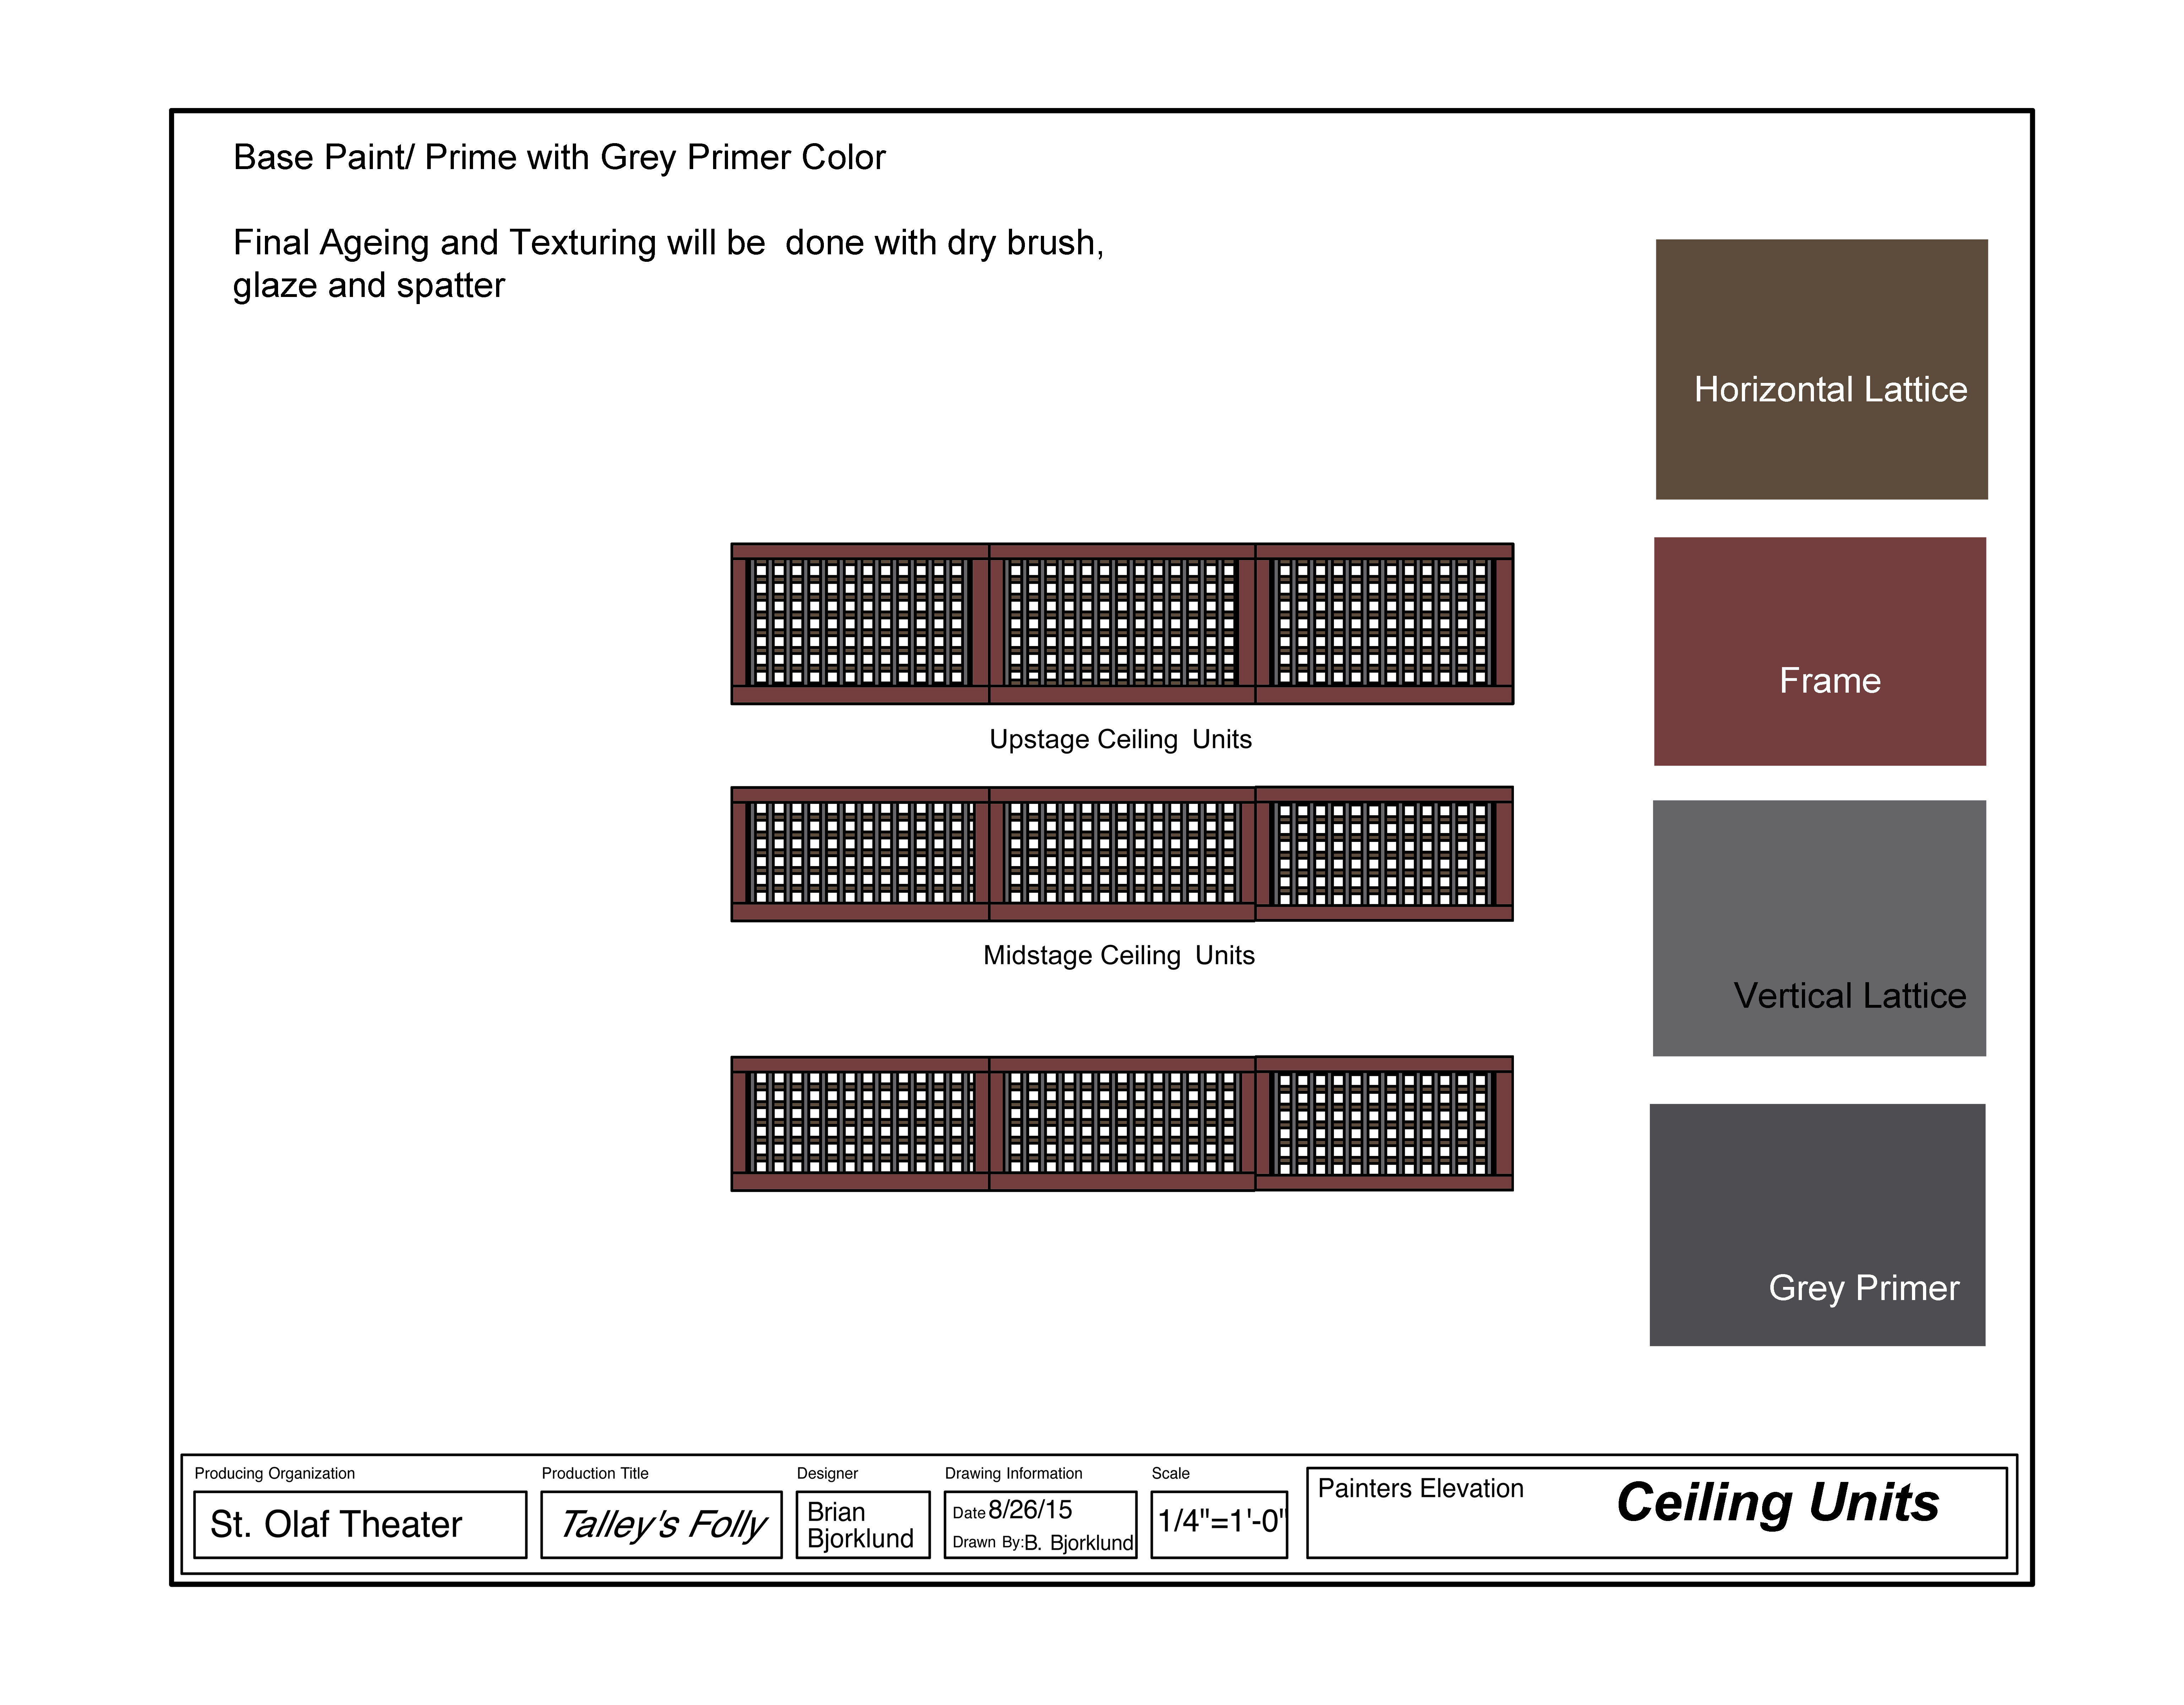Click the Ceiling Units title text
Viewport: 2184px width, 1705px height.
[1777, 1502]
